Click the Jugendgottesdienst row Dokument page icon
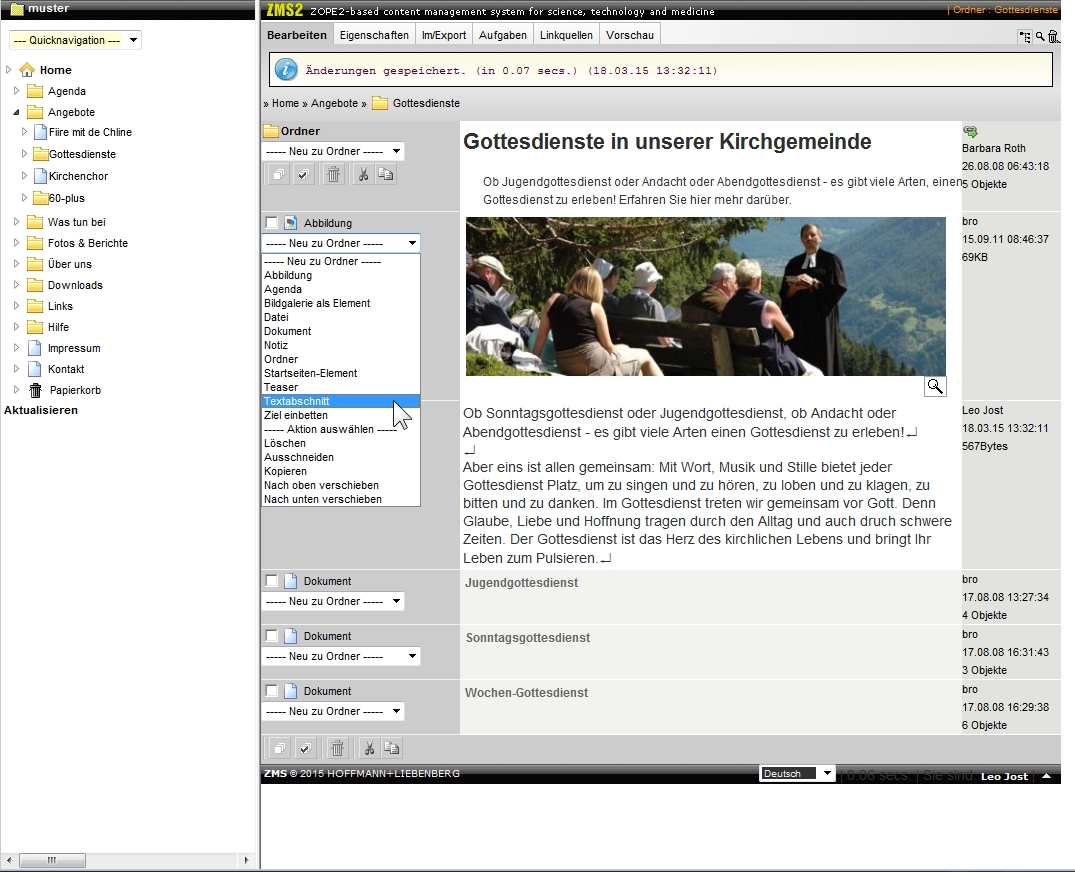 pos(291,581)
